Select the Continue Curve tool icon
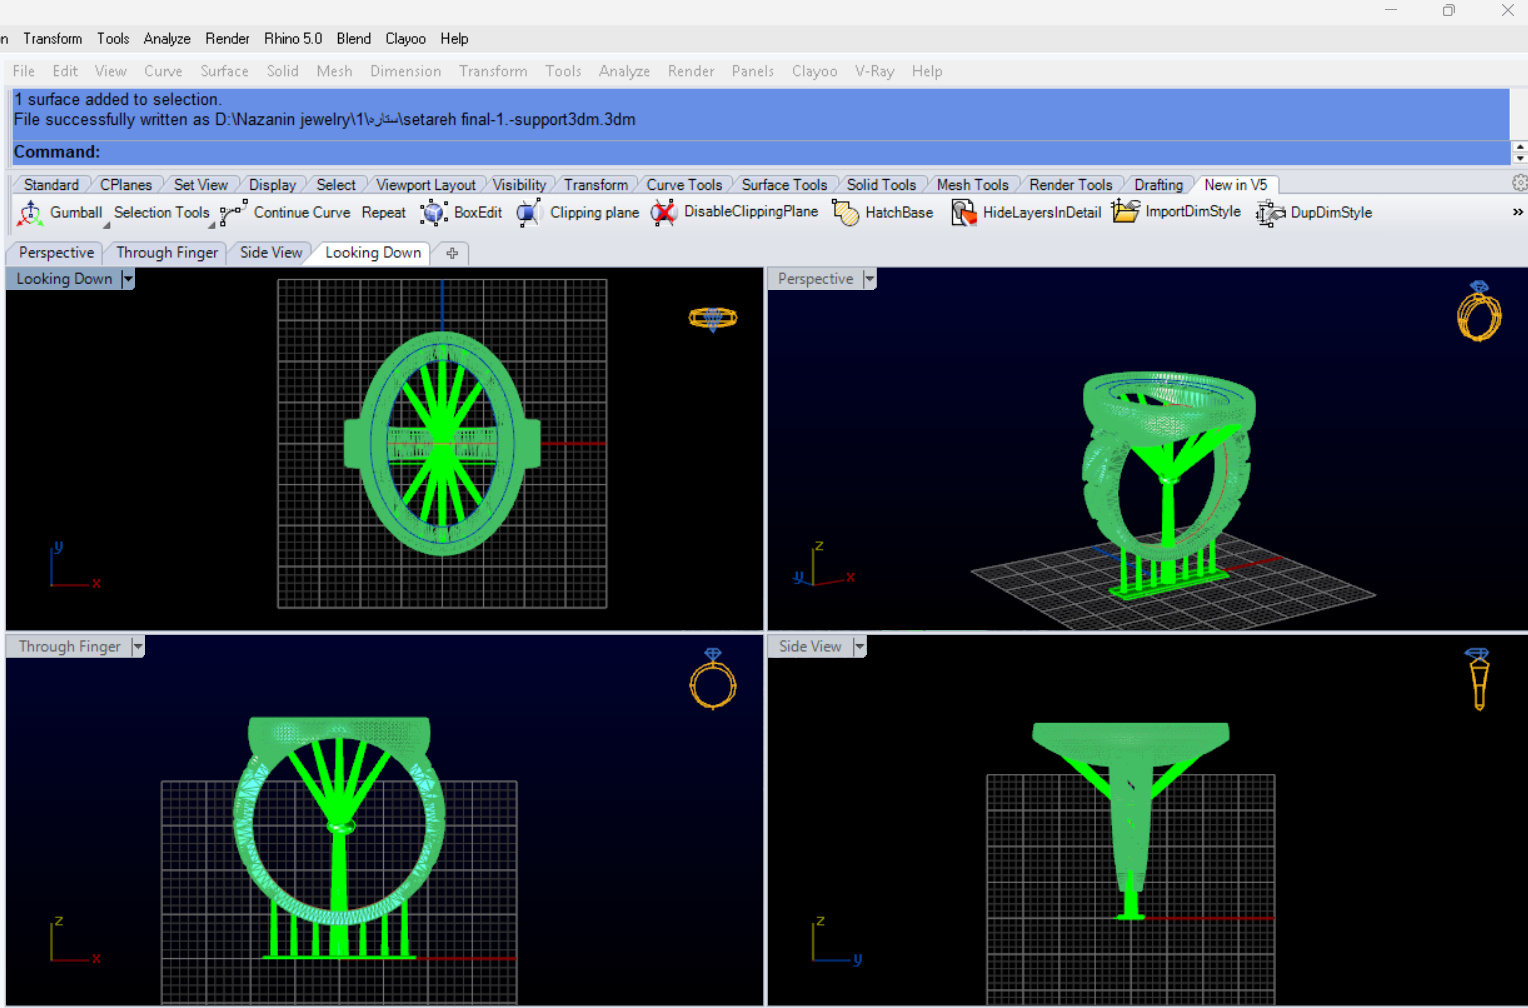The image size is (1528, 1008). pos(233,213)
